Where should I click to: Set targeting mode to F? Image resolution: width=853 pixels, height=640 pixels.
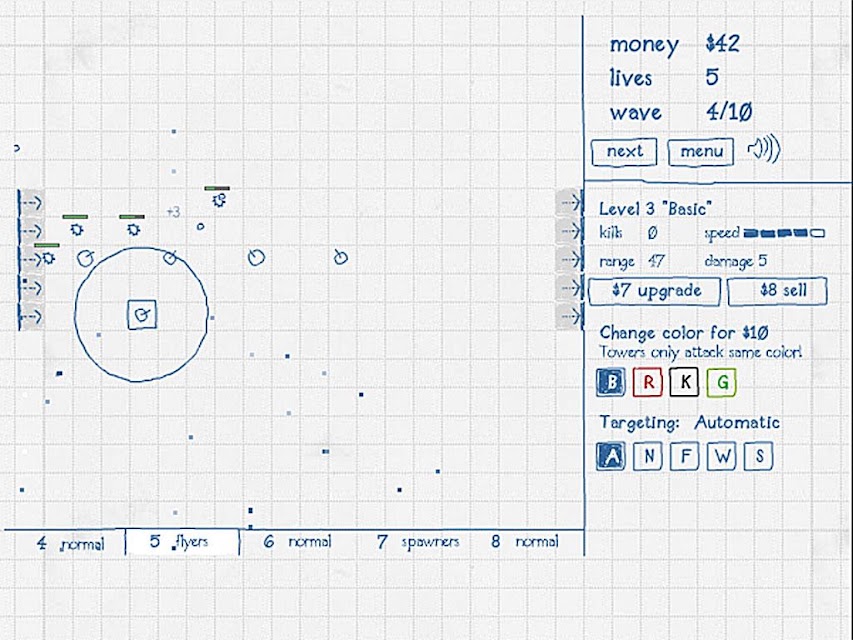click(685, 456)
